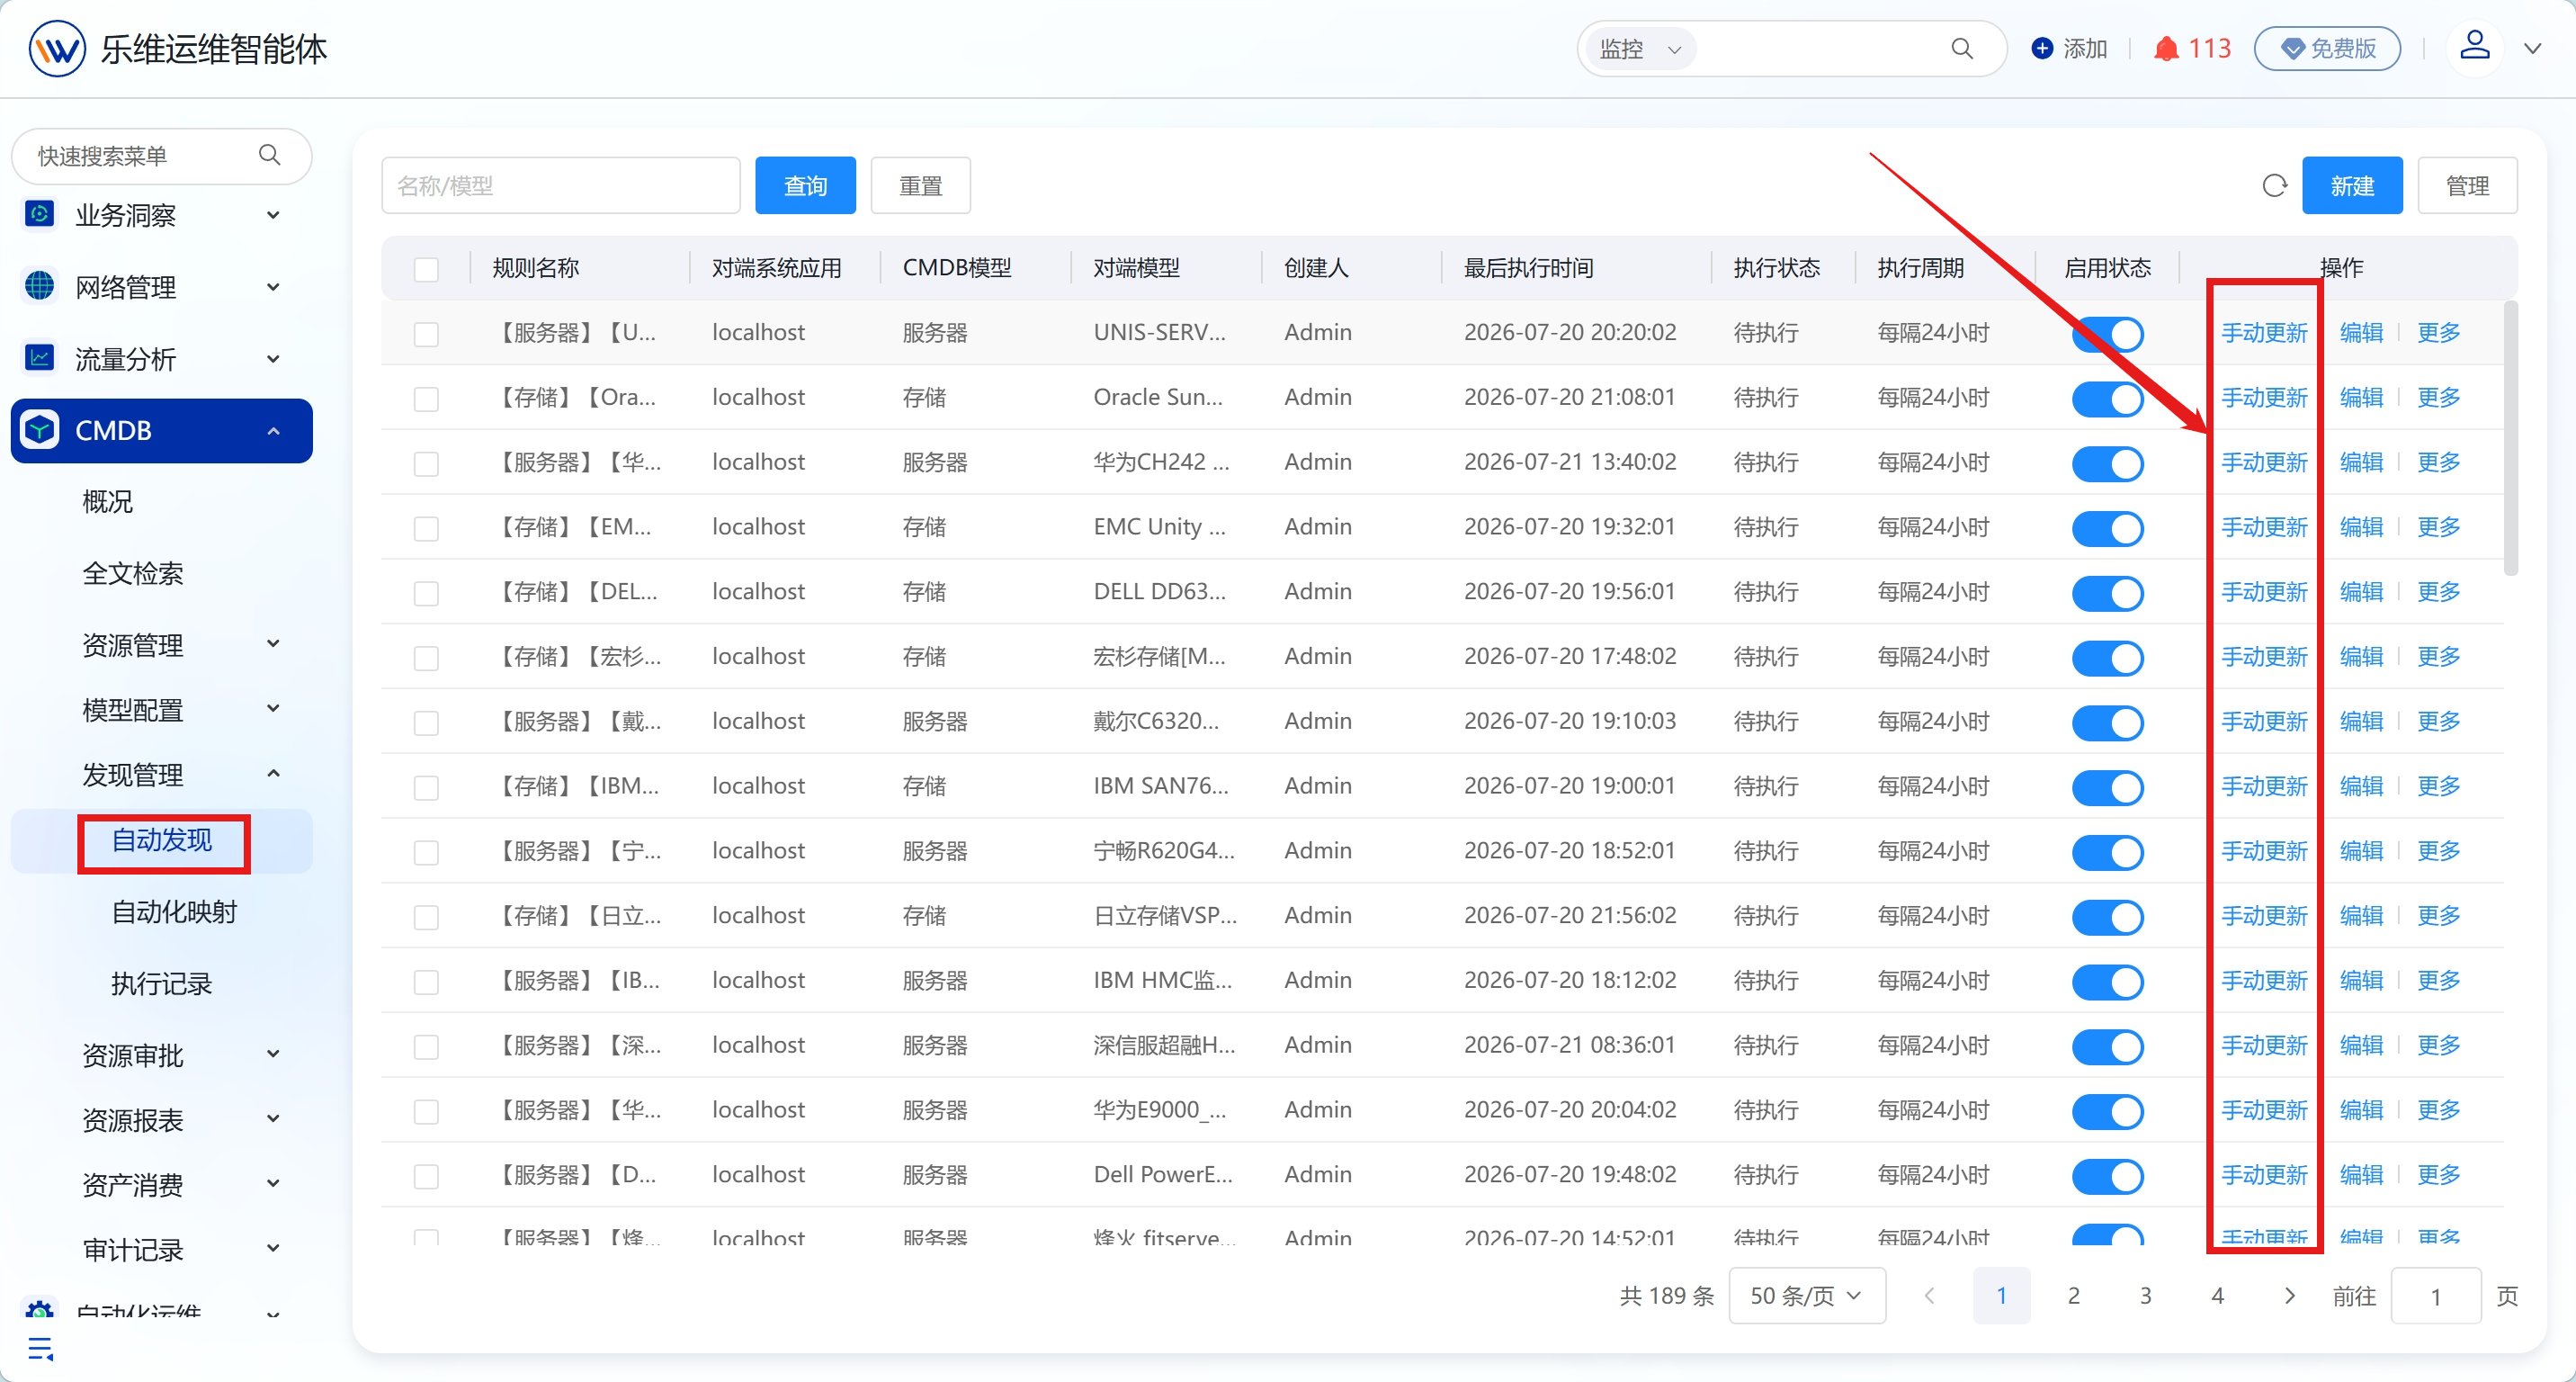Click the 新建 button
This screenshot has height=1382, width=2576.
[x=2352, y=186]
